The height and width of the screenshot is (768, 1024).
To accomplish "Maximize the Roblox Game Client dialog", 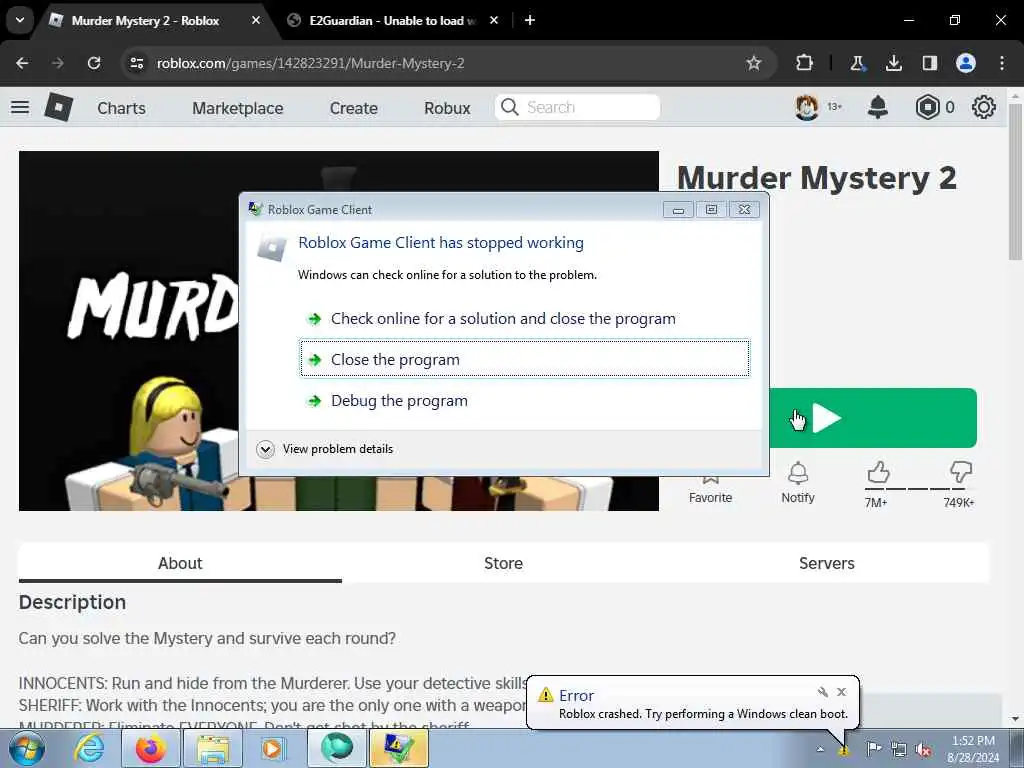I will 711,210.
